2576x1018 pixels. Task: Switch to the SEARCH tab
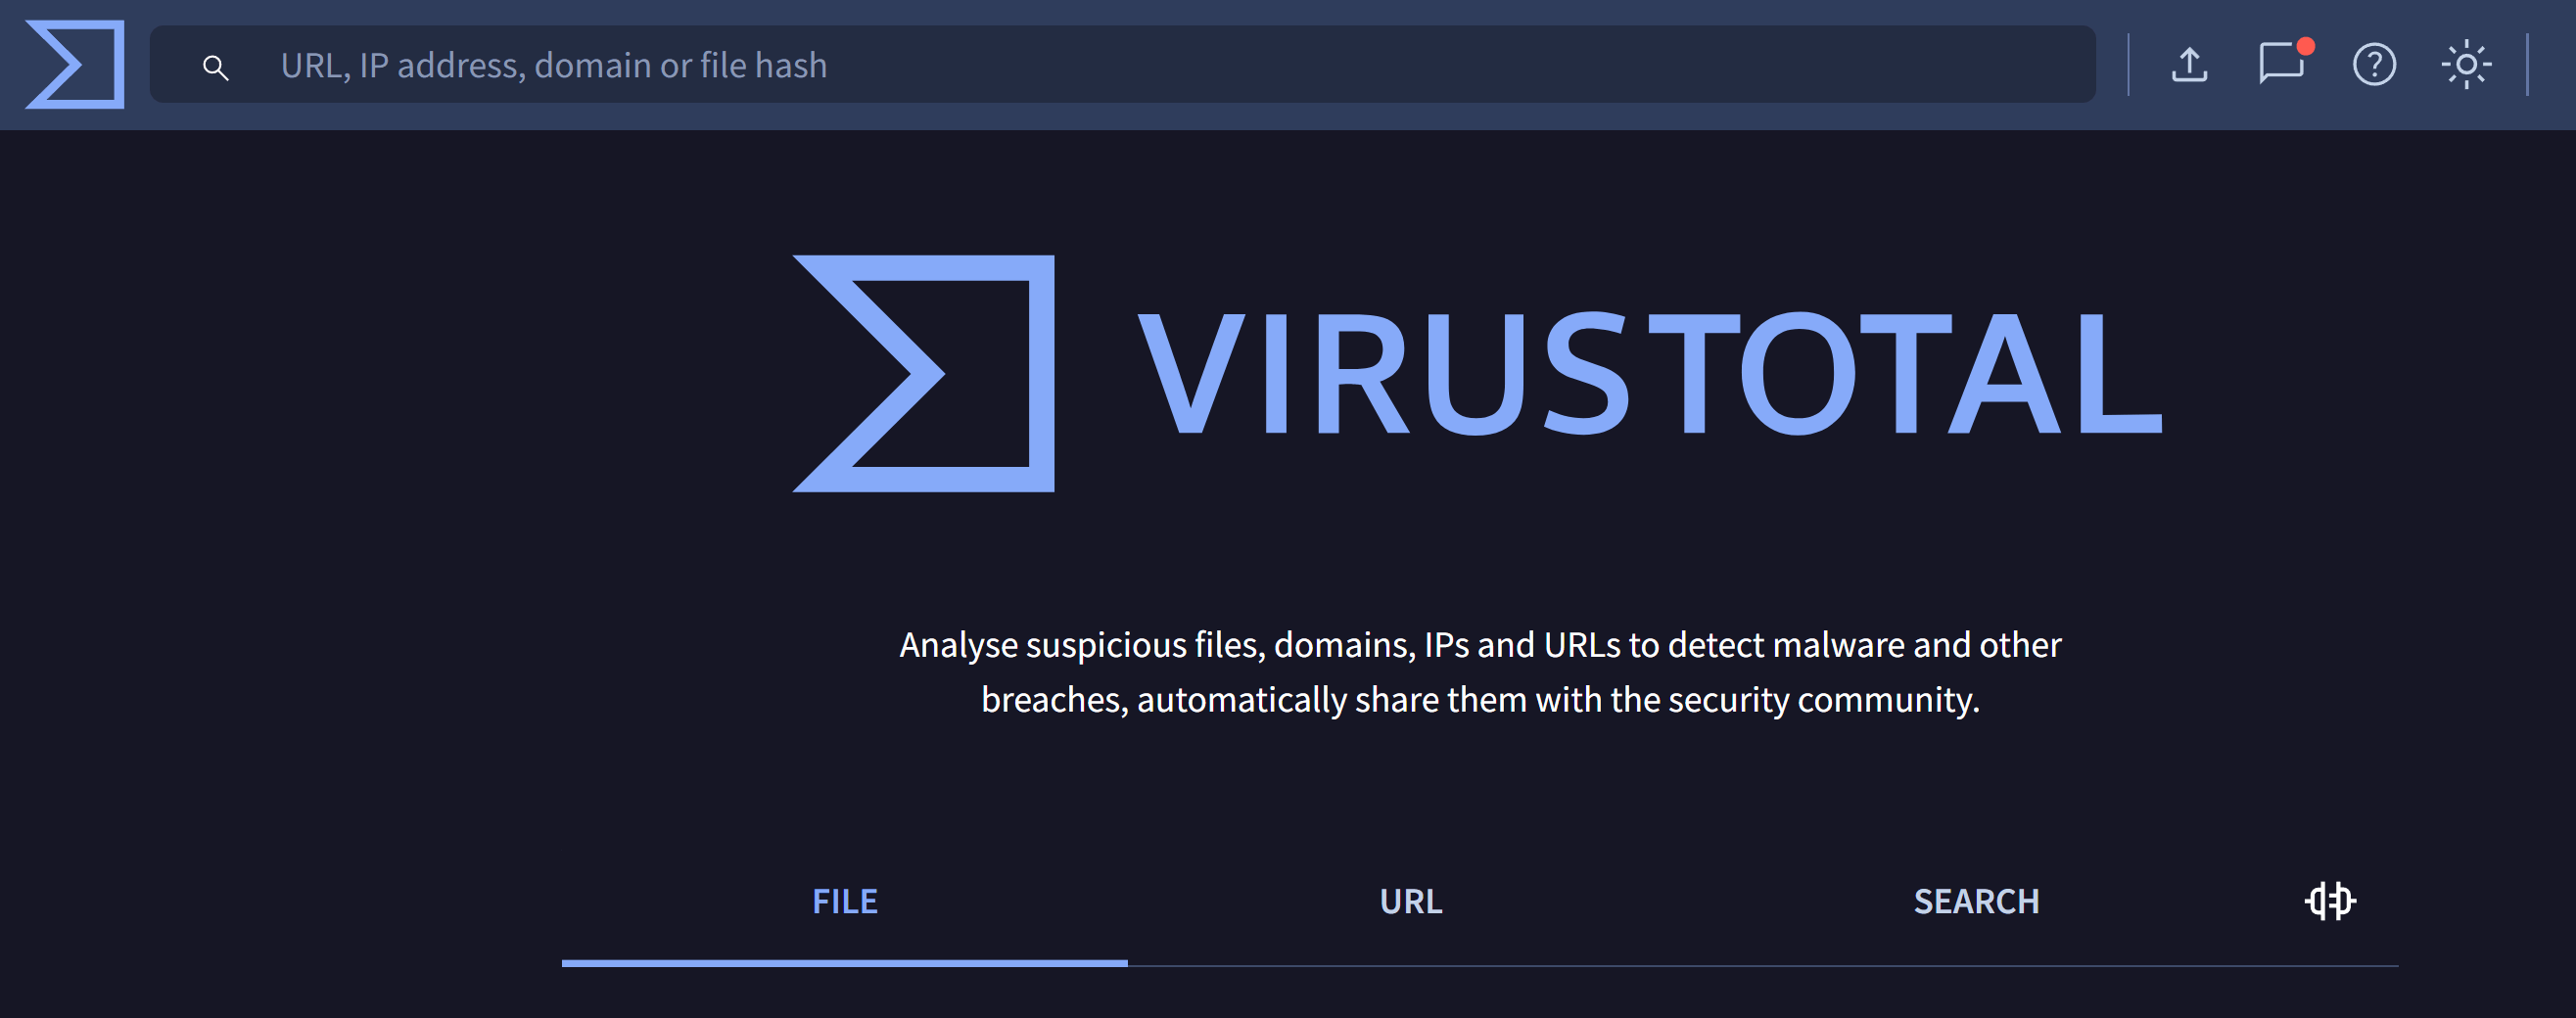tap(1976, 902)
